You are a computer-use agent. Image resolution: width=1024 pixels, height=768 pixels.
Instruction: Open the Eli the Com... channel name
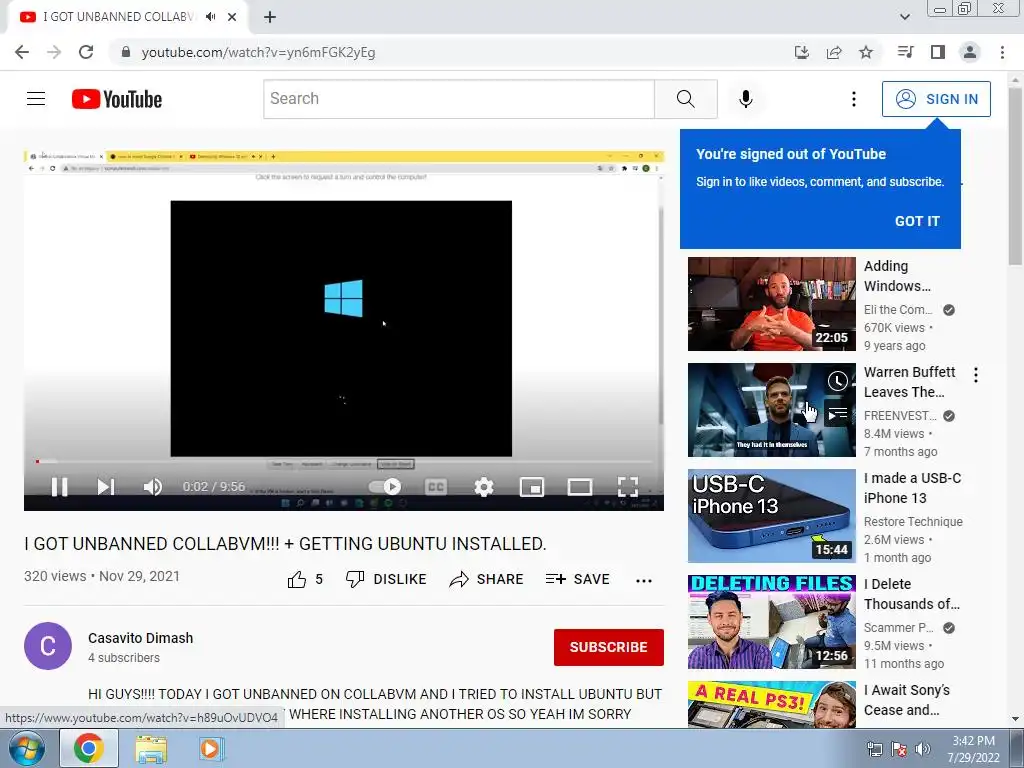click(x=897, y=310)
